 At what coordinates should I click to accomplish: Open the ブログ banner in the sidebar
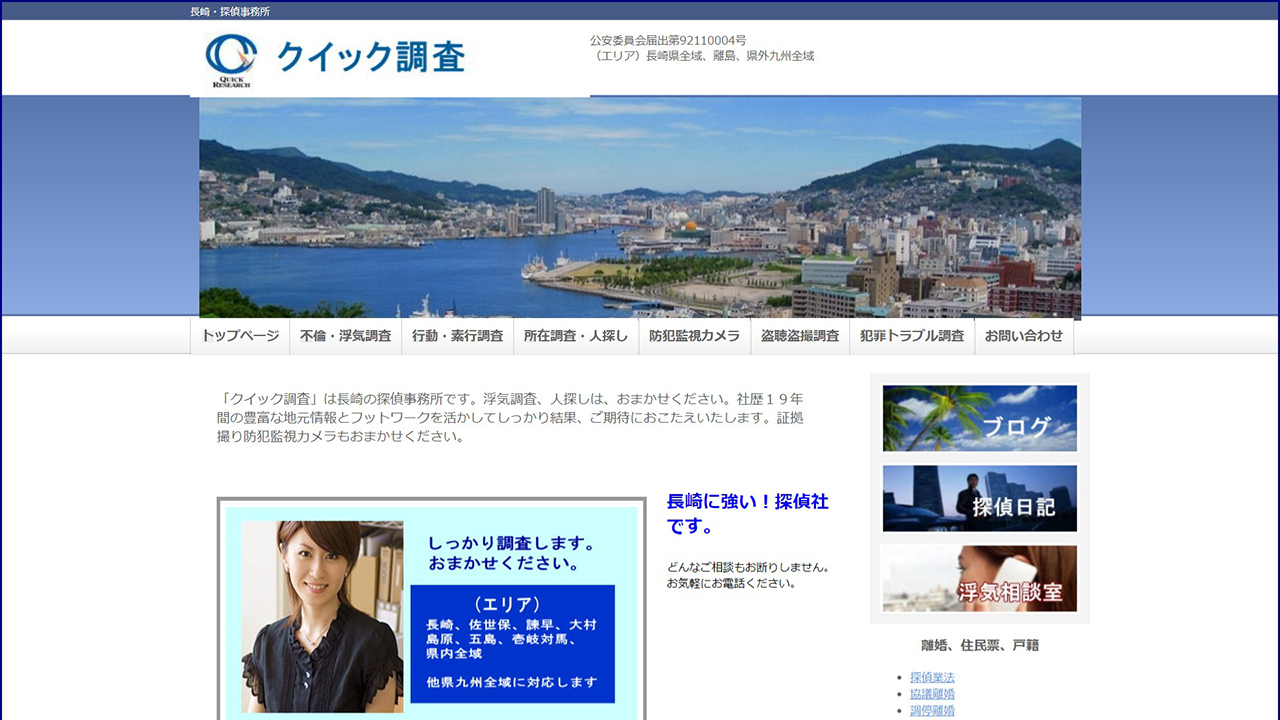(x=978, y=418)
